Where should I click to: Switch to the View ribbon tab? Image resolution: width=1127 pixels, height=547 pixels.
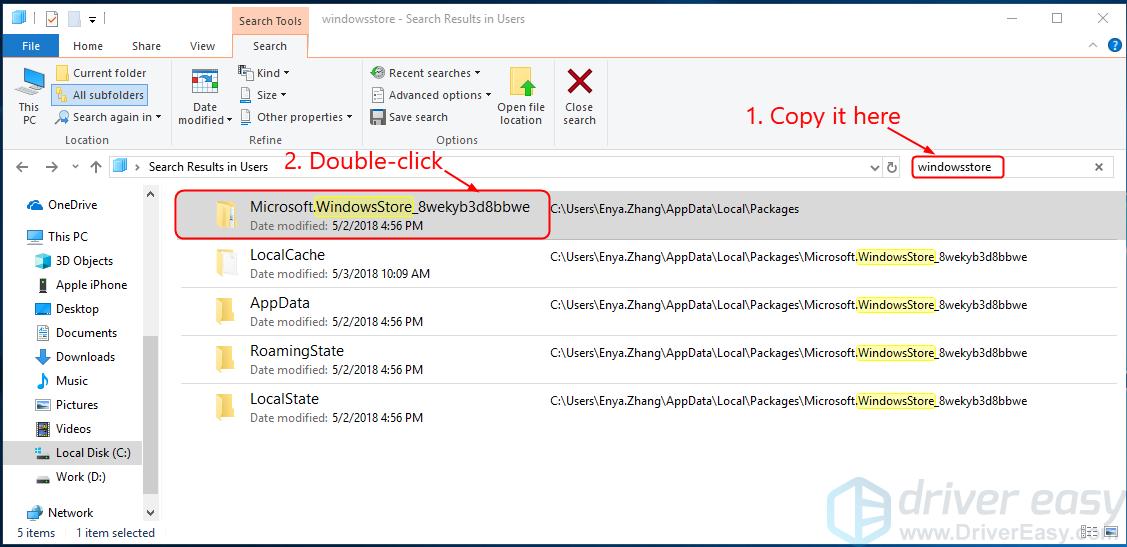(203, 46)
